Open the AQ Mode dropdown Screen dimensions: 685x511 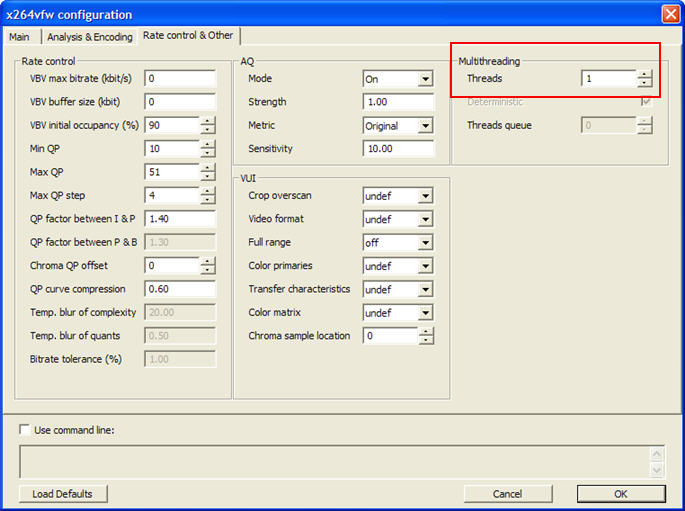coord(398,79)
